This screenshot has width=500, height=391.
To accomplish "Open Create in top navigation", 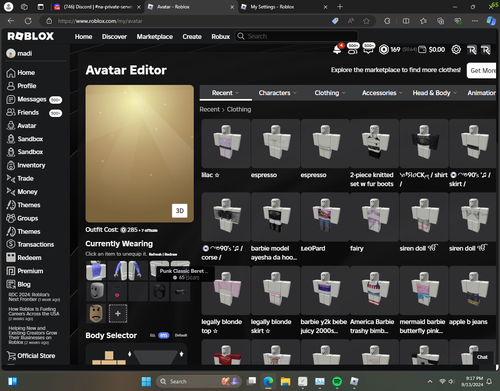I will click(192, 36).
